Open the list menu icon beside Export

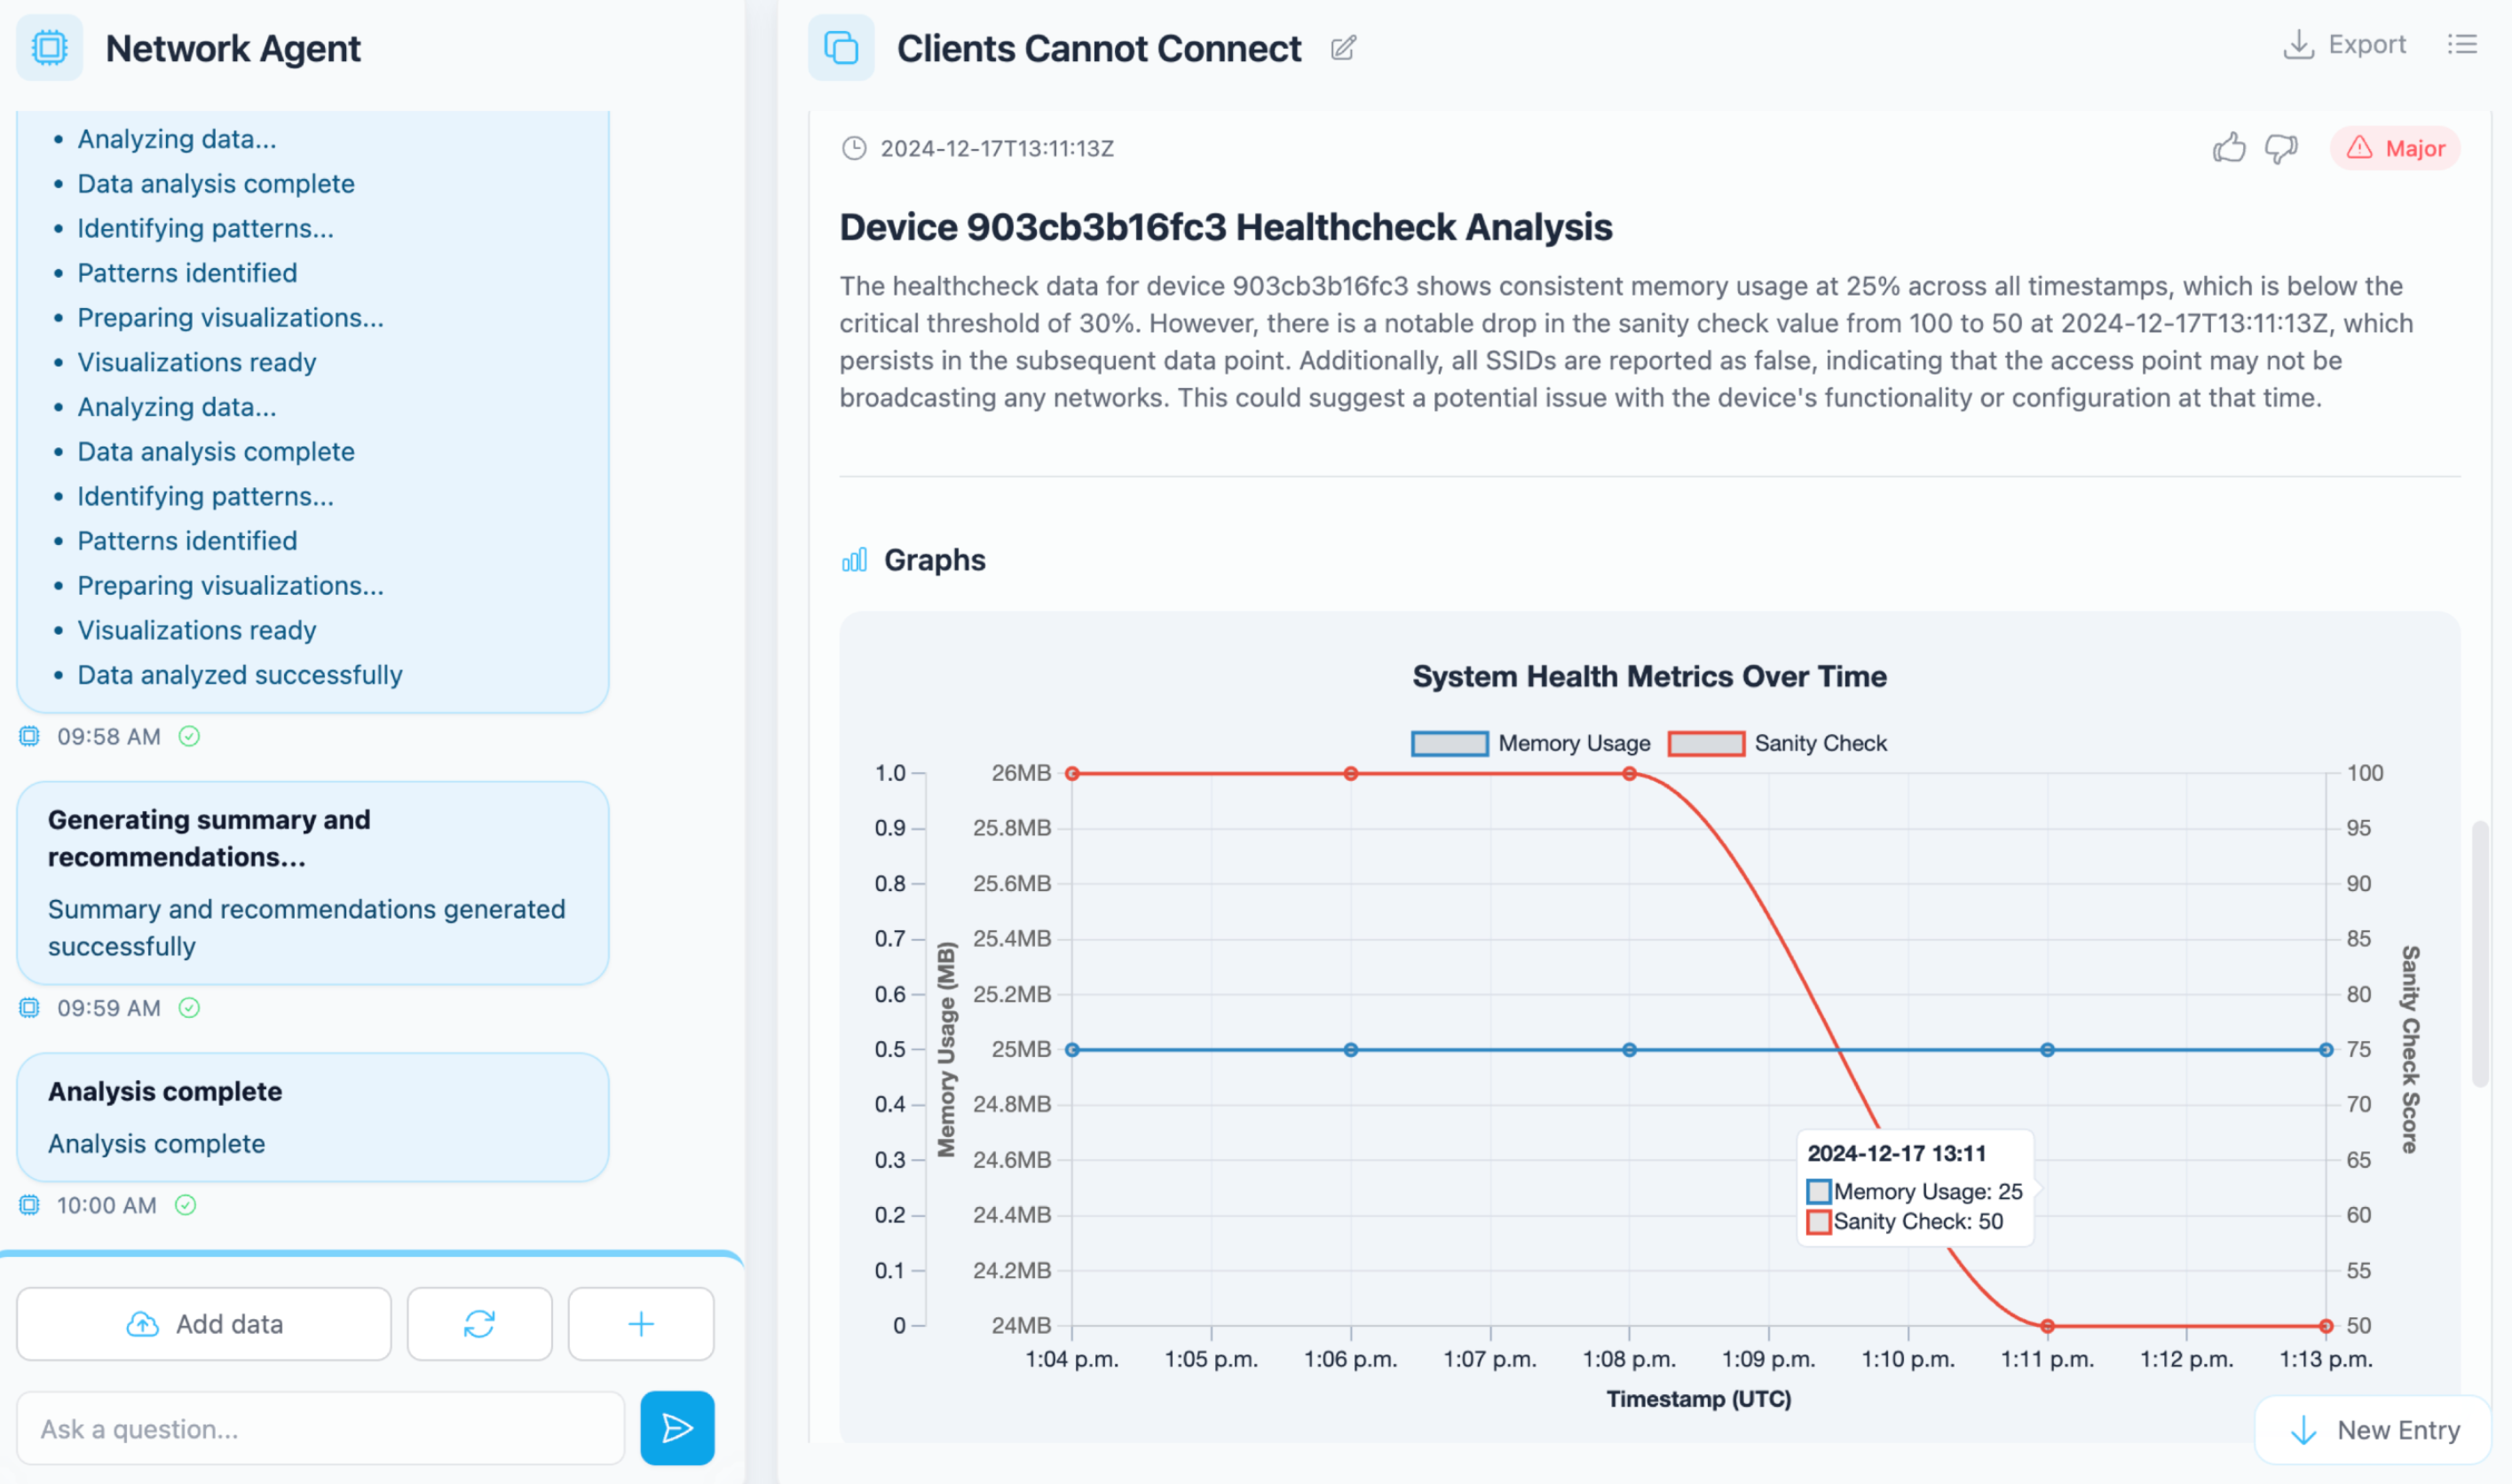(2461, 44)
